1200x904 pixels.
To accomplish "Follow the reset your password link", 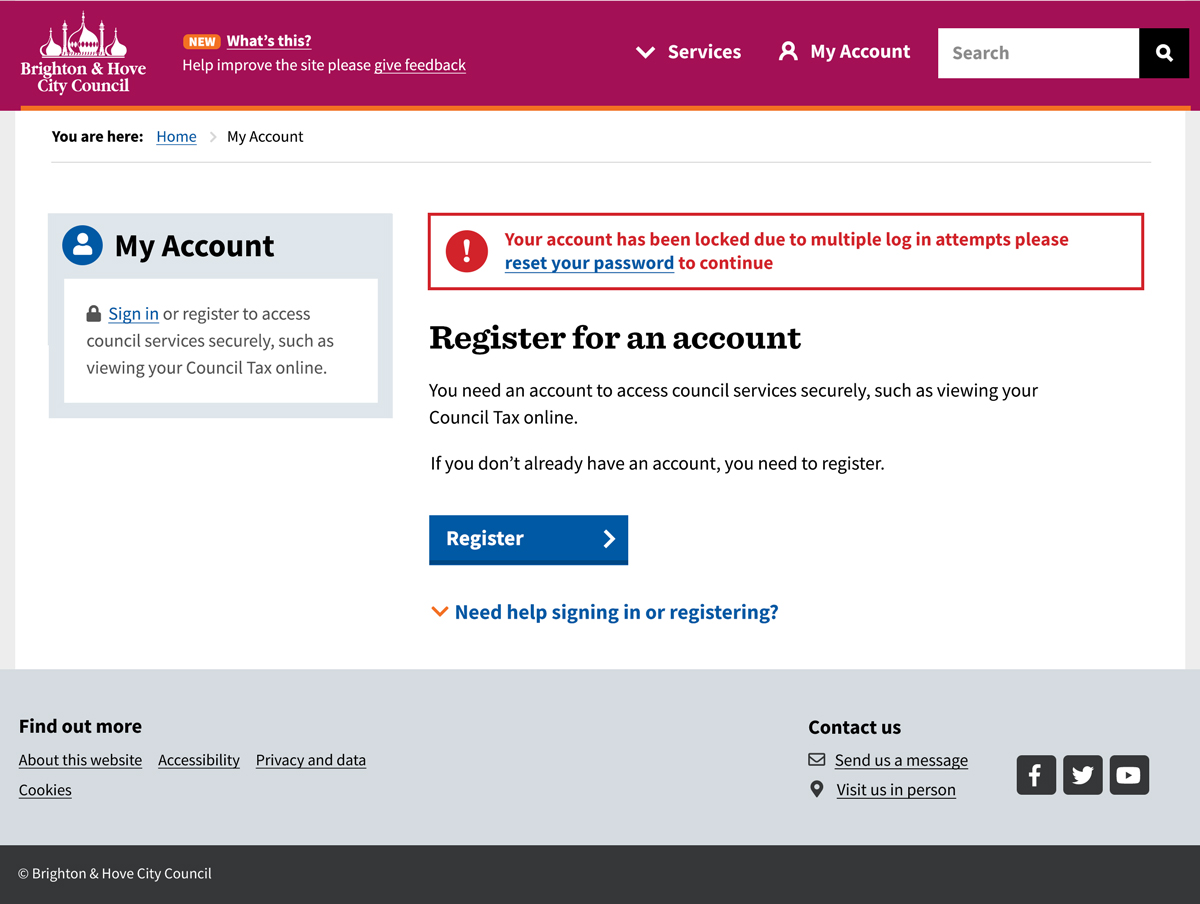I will (x=589, y=263).
